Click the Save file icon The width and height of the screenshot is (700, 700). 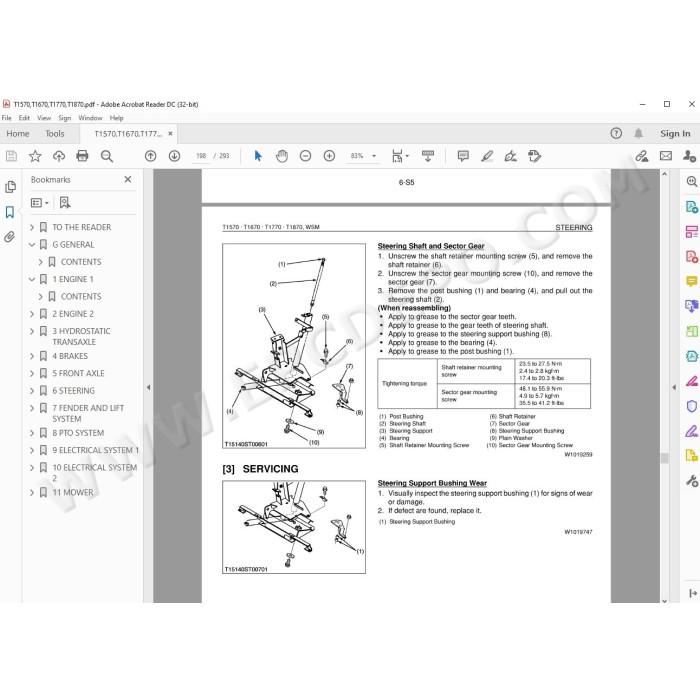point(11,156)
